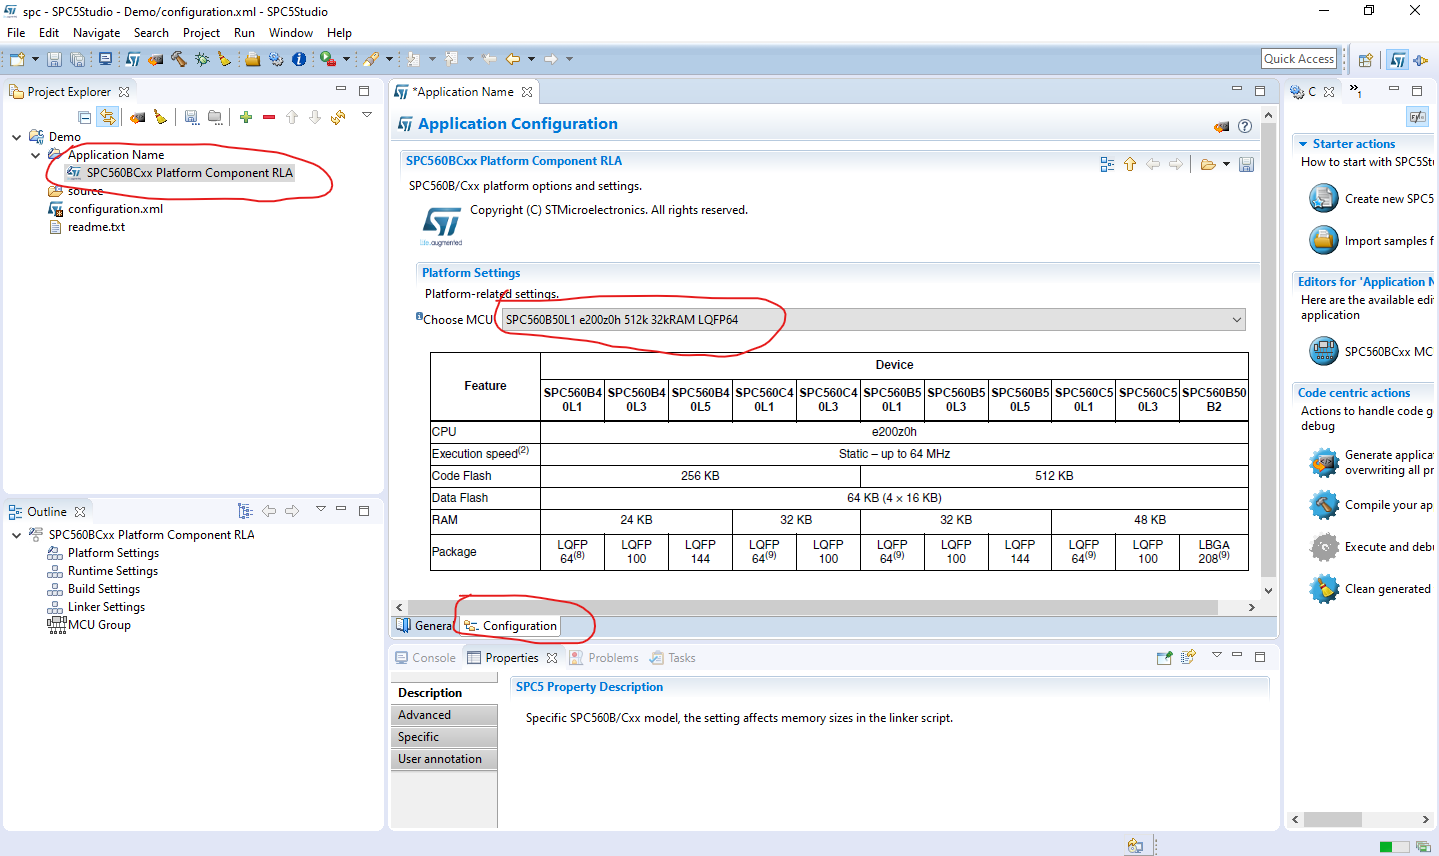Click Collapse All in Project Explorer toolbar

click(84, 117)
